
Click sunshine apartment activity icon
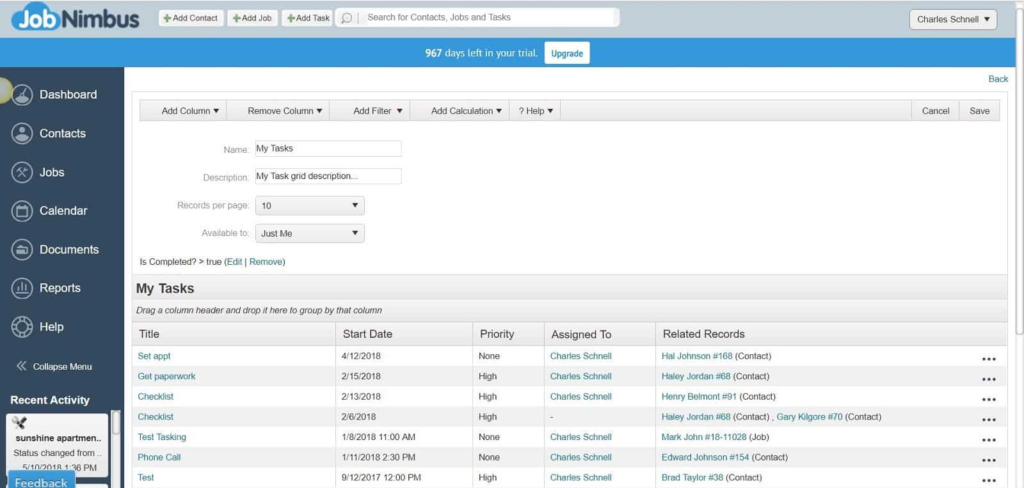pos(19,423)
